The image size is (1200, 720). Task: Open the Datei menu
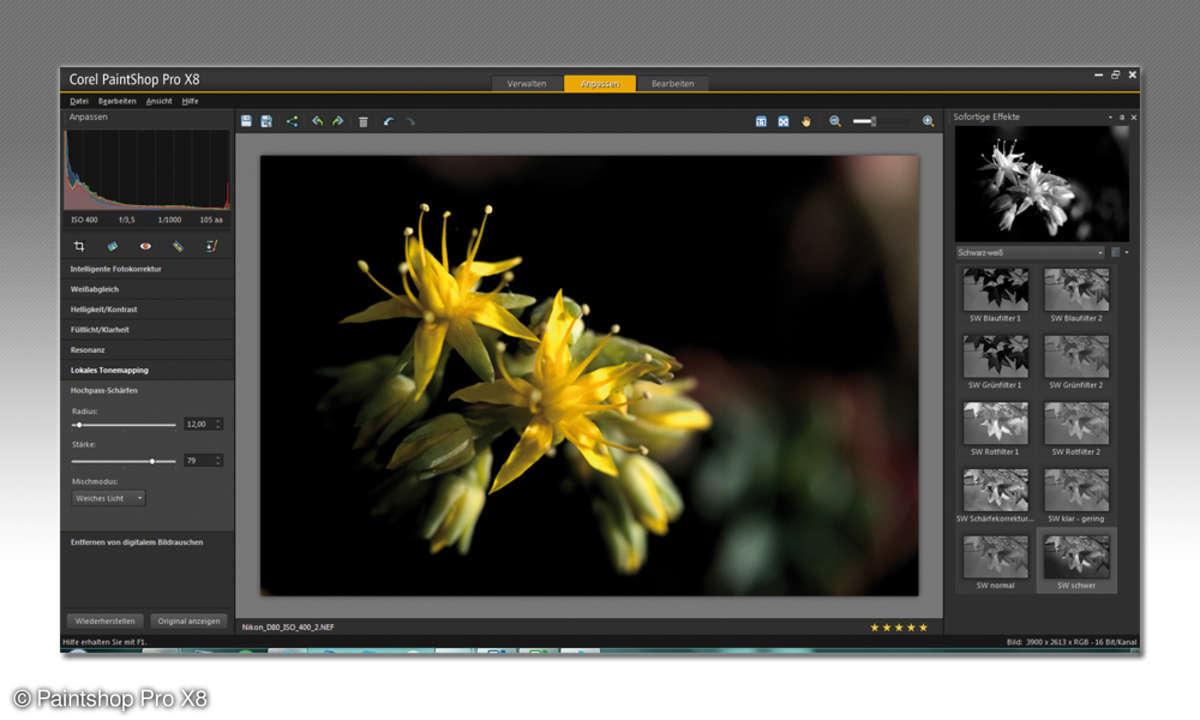79,101
